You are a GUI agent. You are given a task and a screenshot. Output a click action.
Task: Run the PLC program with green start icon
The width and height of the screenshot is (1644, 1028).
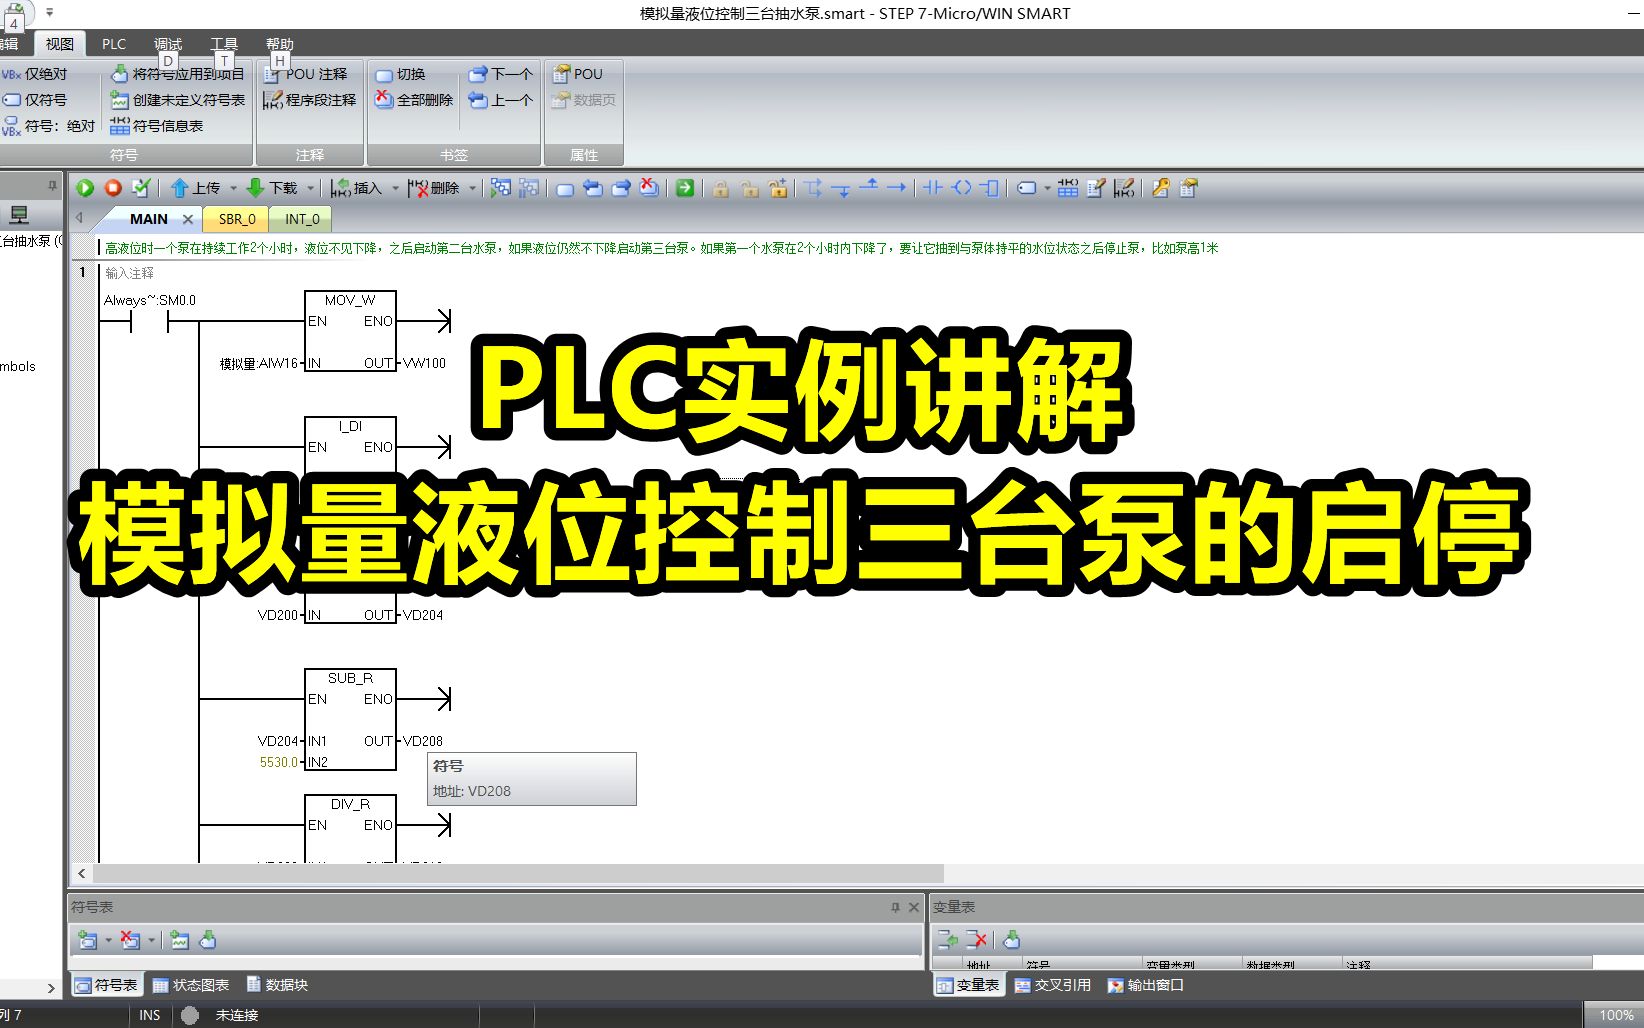[85, 188]
